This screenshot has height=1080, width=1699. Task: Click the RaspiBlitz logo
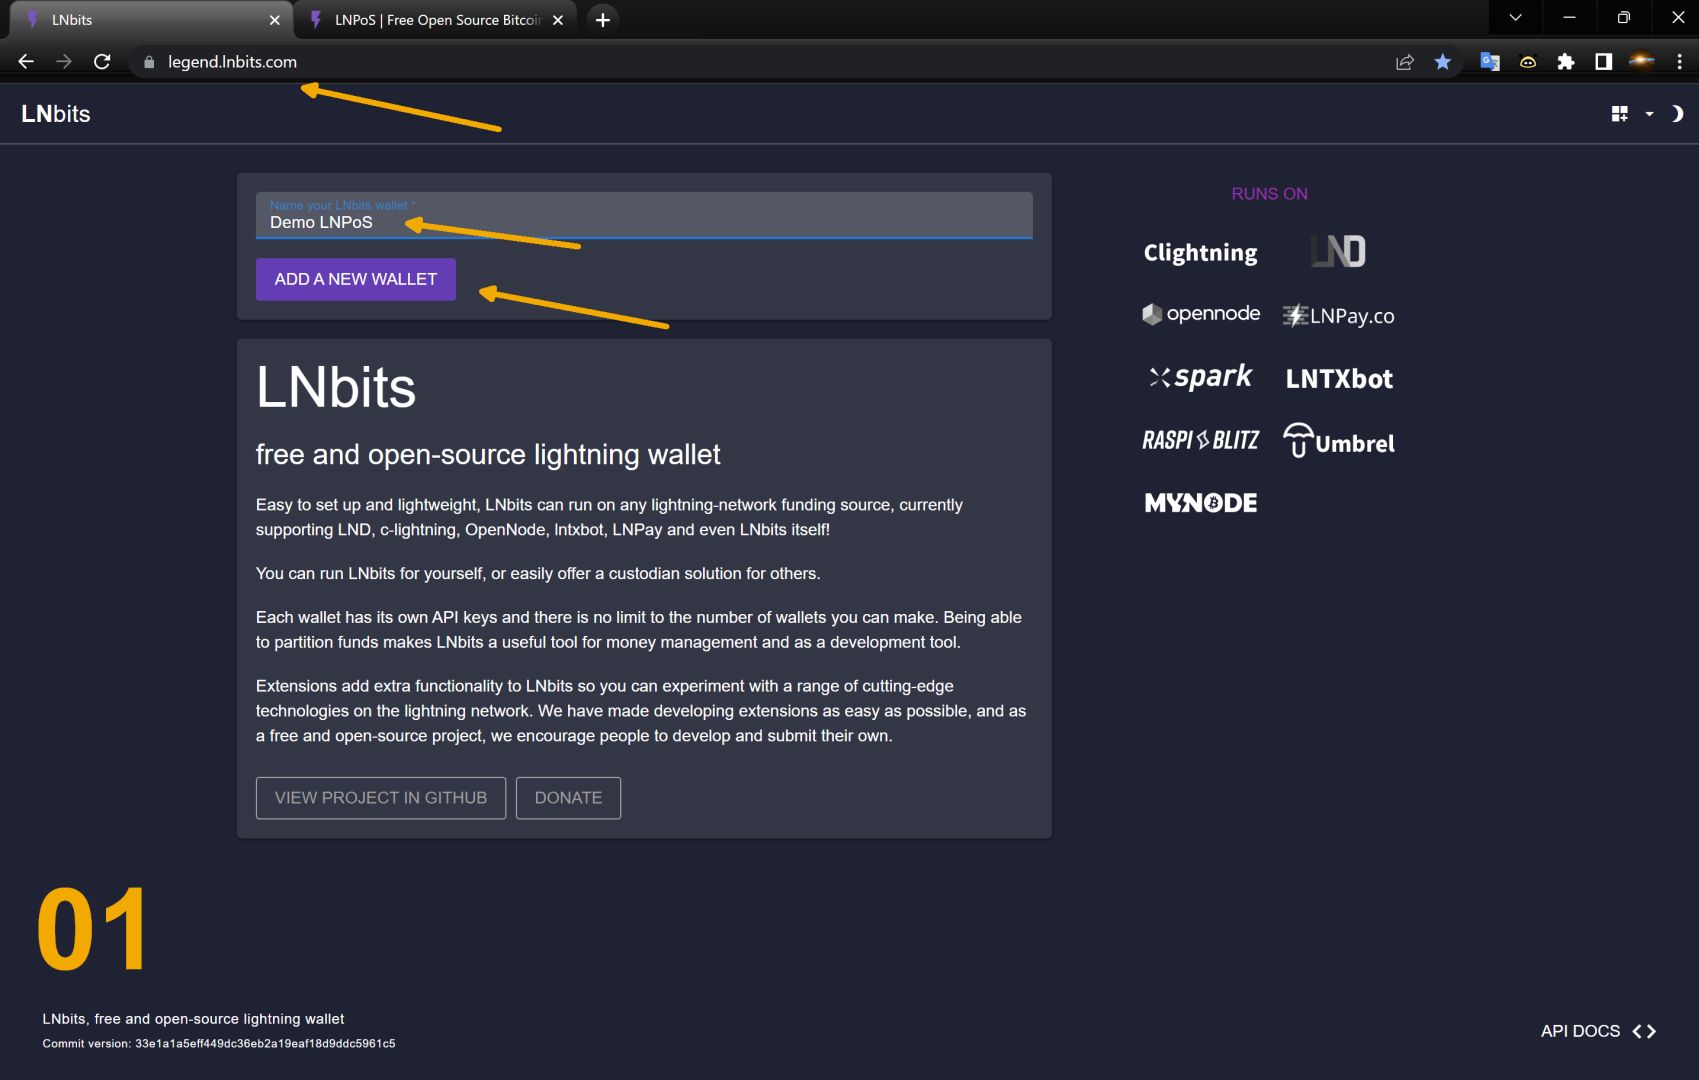click(1200, 440)
